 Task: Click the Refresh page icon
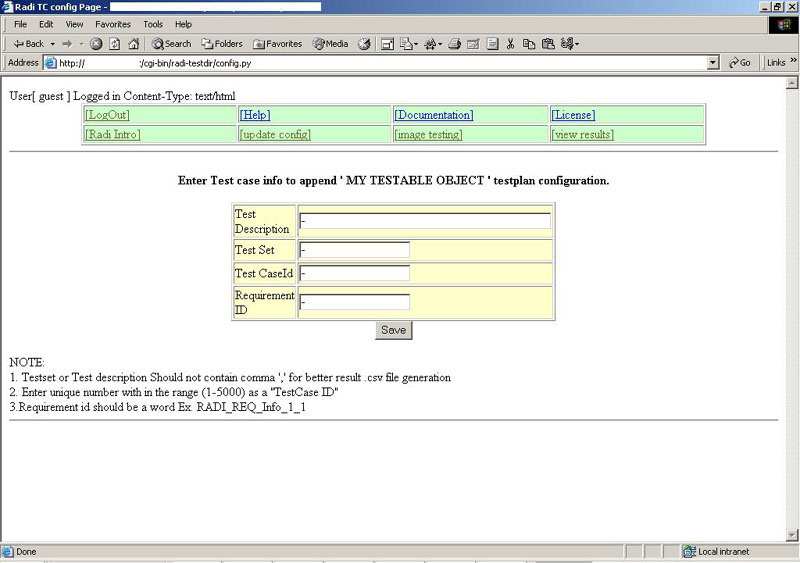[115, 44]
